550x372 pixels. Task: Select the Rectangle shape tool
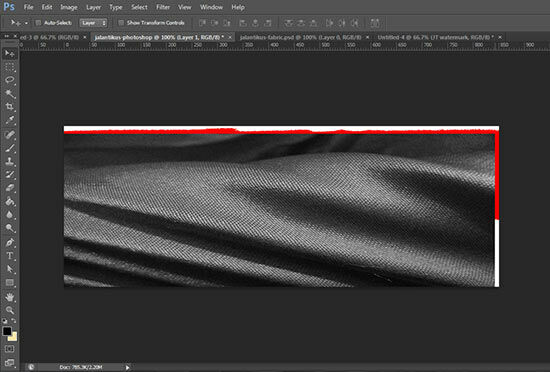(x=9, y=282)
